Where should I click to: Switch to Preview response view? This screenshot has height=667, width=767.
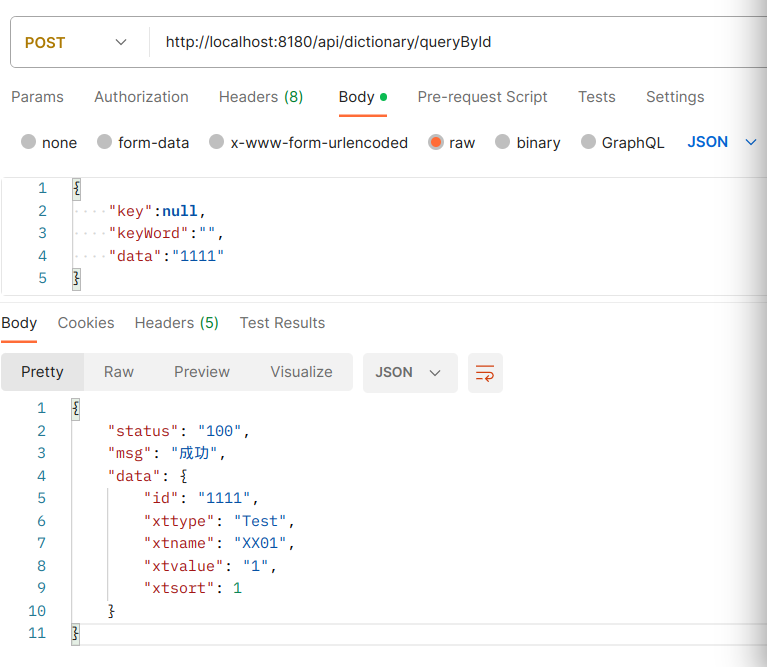click(x=202, y=372)
